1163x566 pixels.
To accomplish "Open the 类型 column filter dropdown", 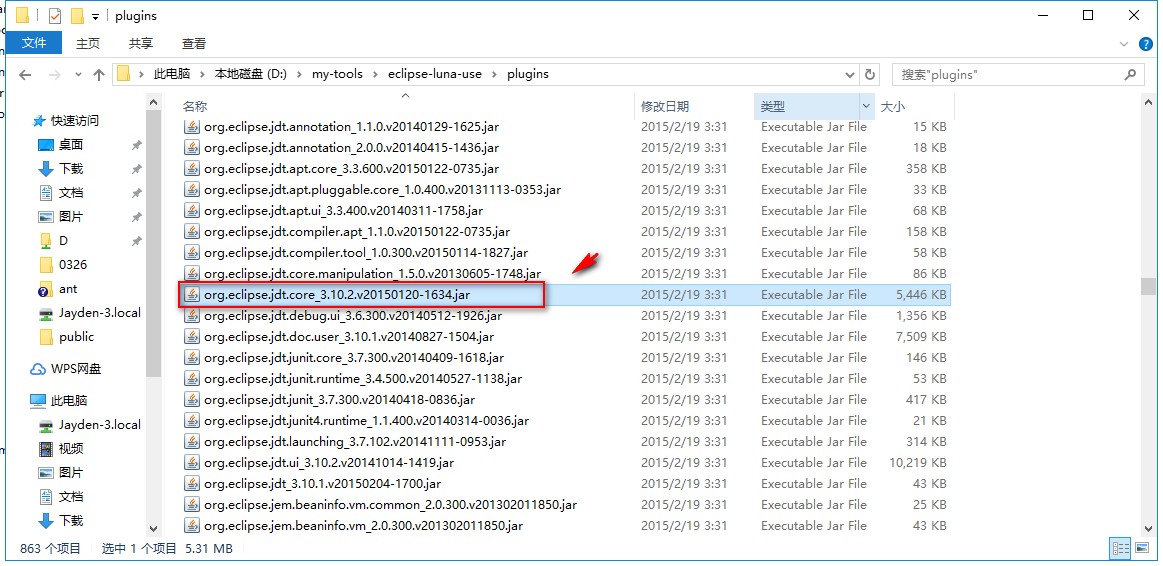I will point(866,106).
